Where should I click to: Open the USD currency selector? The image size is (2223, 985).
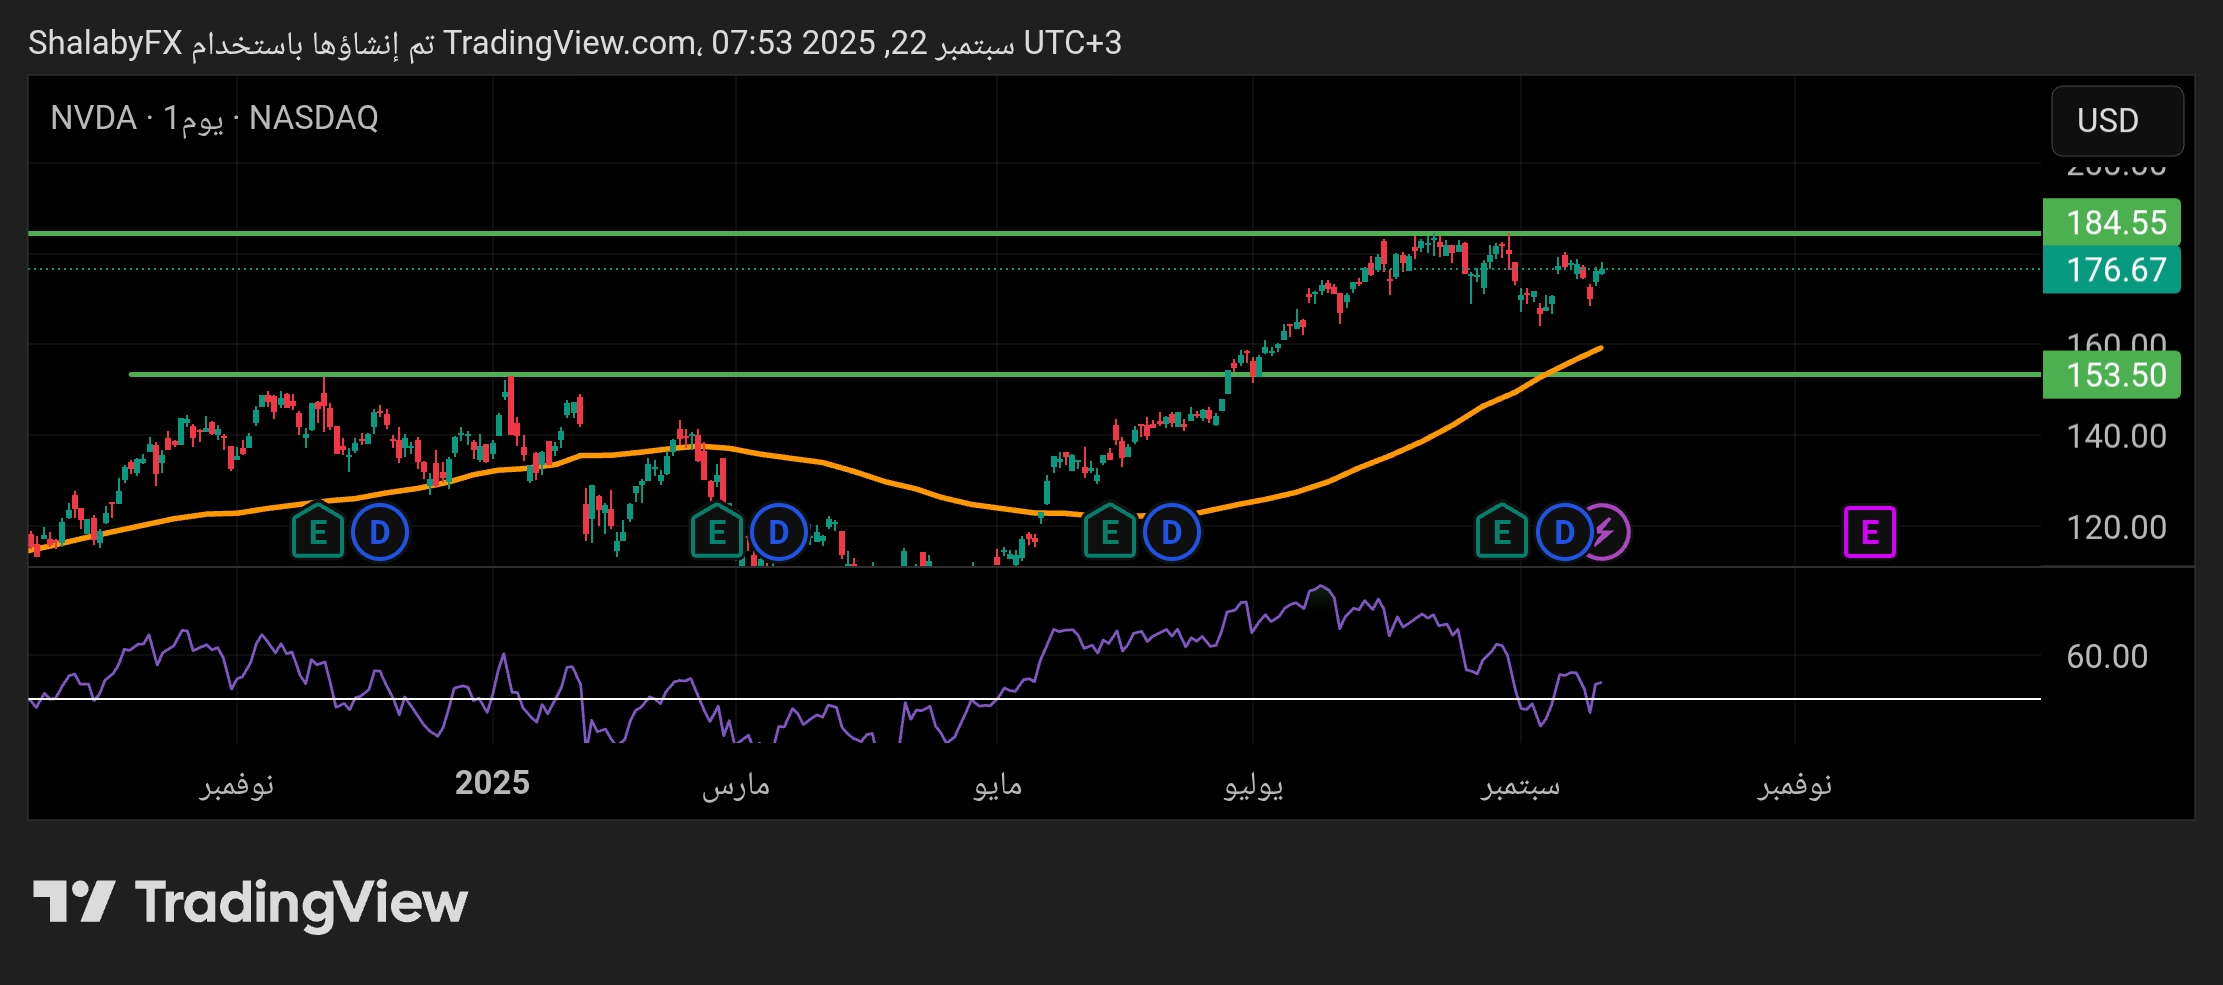2117,120
